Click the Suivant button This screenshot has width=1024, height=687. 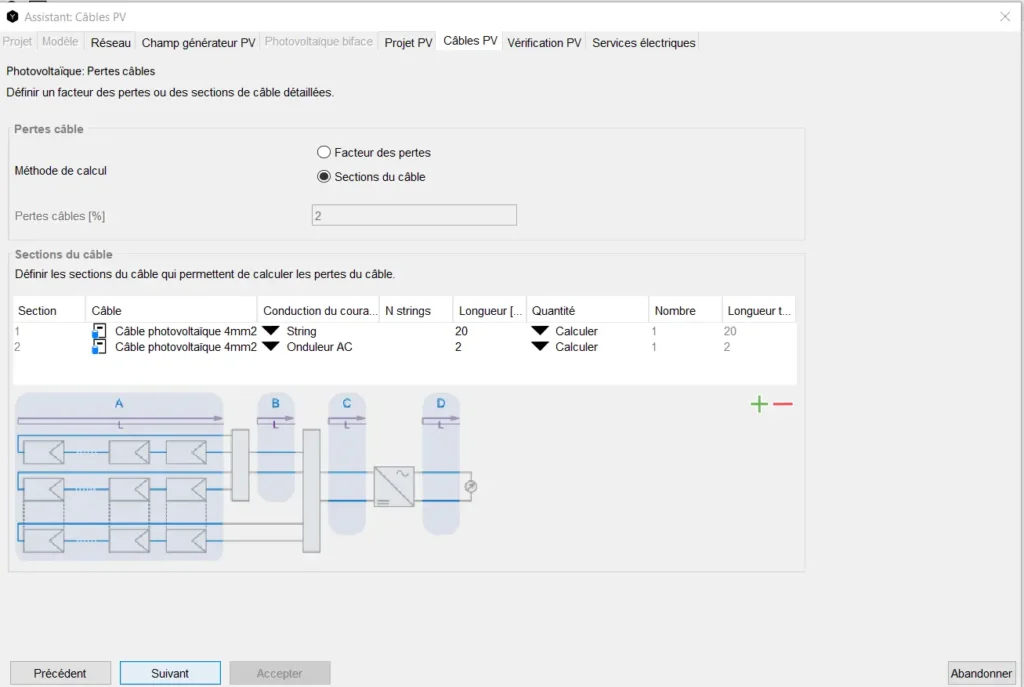(x=170, y=673)
